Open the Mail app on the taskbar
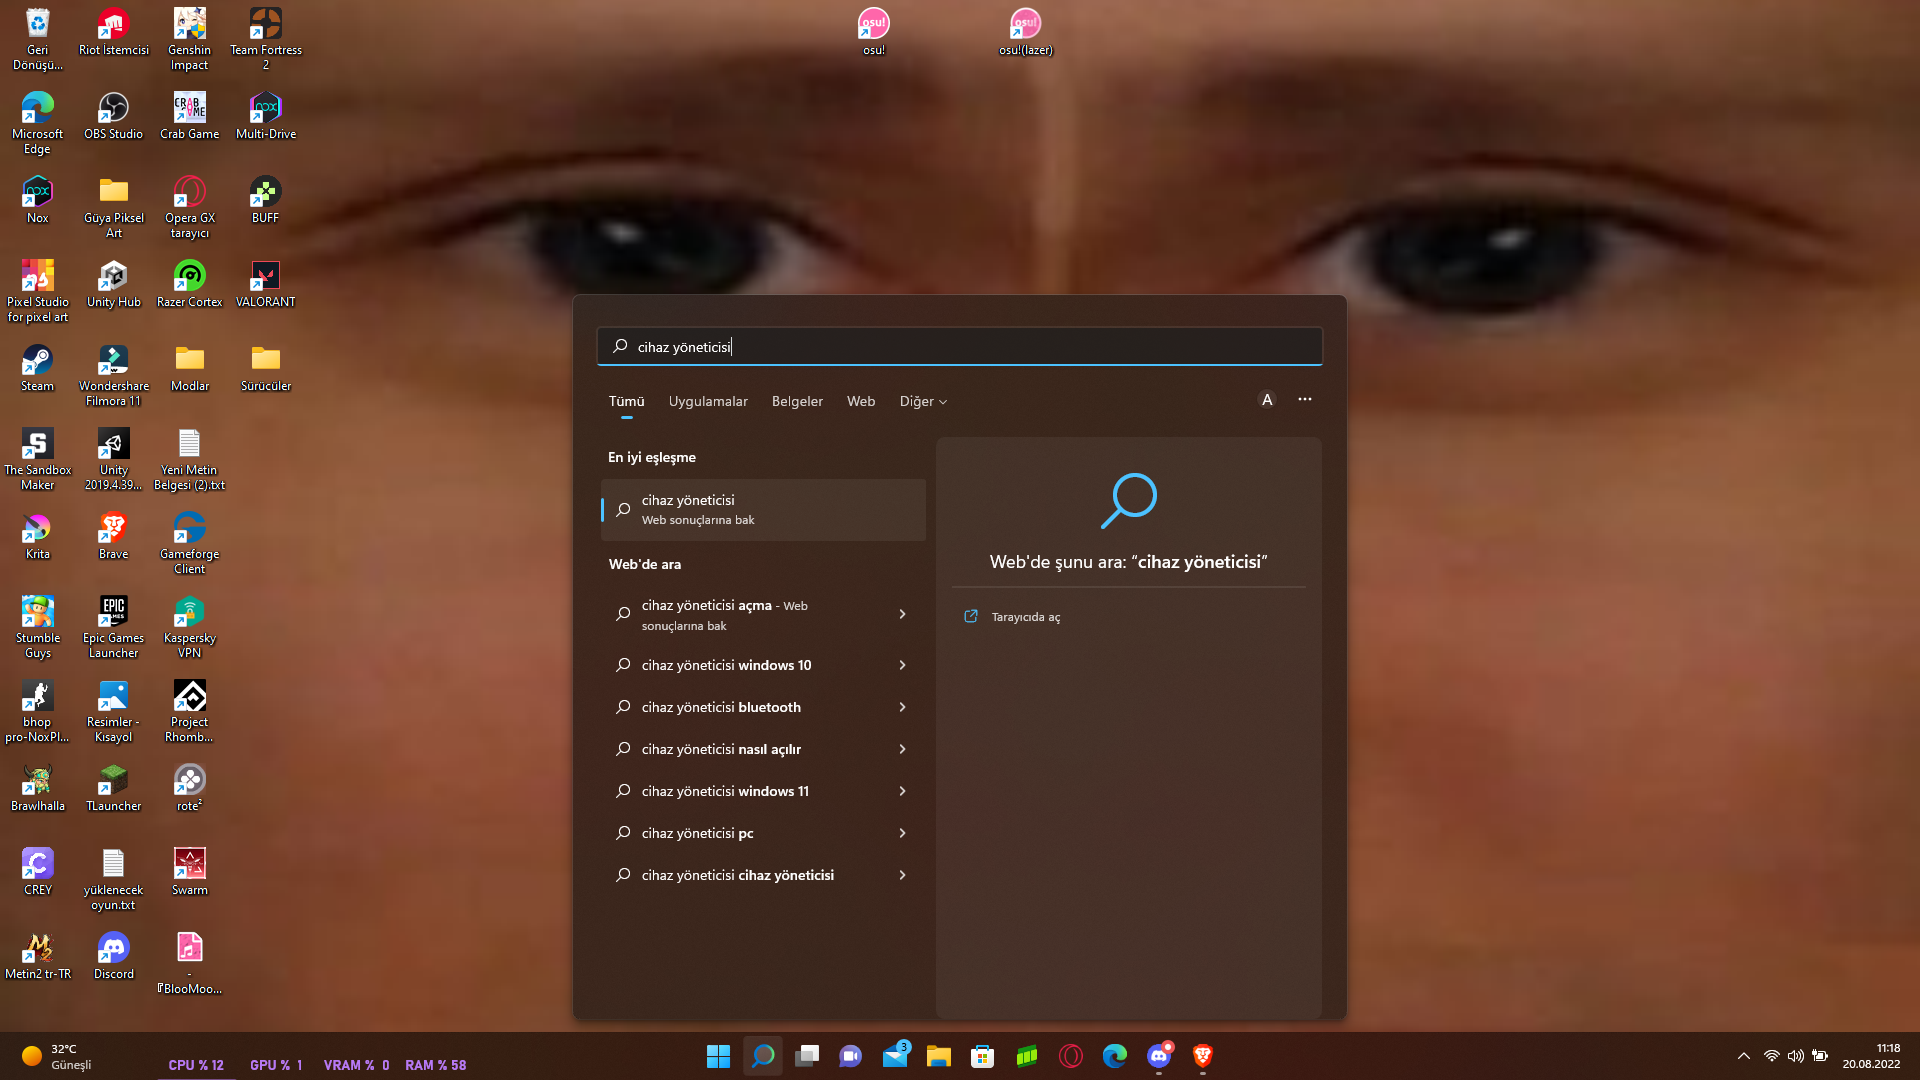1920x1080 pixels. pyautogui.click(x=895, y=1056)
